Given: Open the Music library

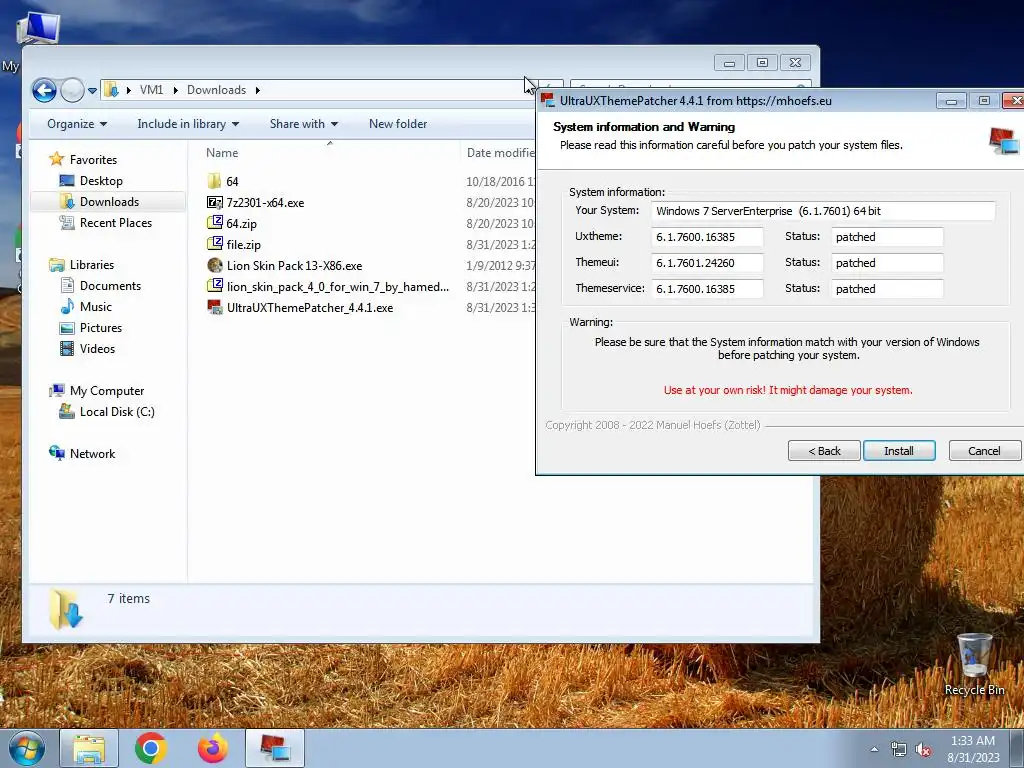Looking at the screenshot, I should (x=95, y=306).
